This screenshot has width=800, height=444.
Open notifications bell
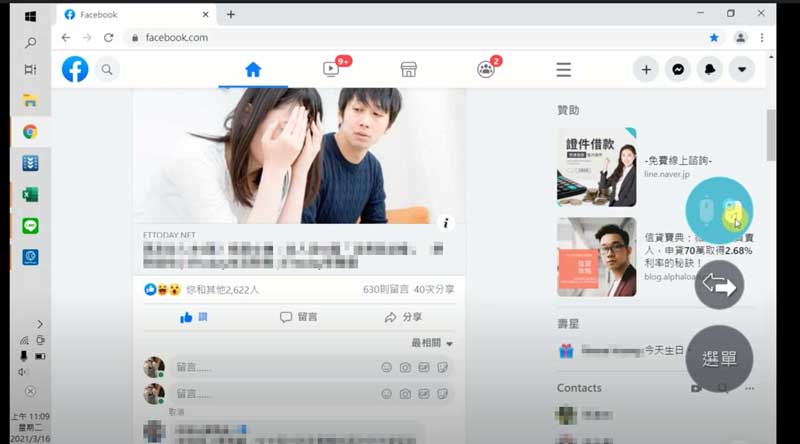[710, 69]
